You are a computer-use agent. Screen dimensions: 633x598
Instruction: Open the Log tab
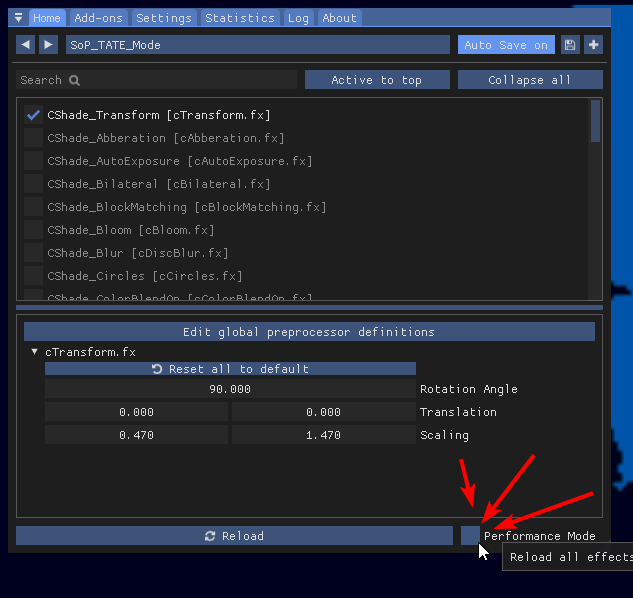[298, 18]
